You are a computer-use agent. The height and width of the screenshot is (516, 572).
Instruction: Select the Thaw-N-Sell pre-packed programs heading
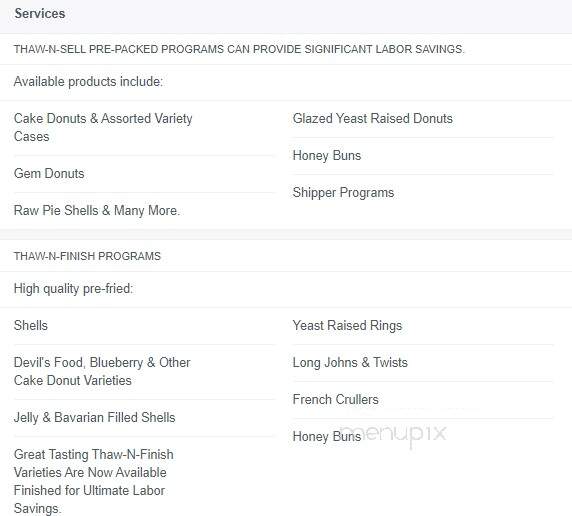pyautogui.click(x=239, y=49)
